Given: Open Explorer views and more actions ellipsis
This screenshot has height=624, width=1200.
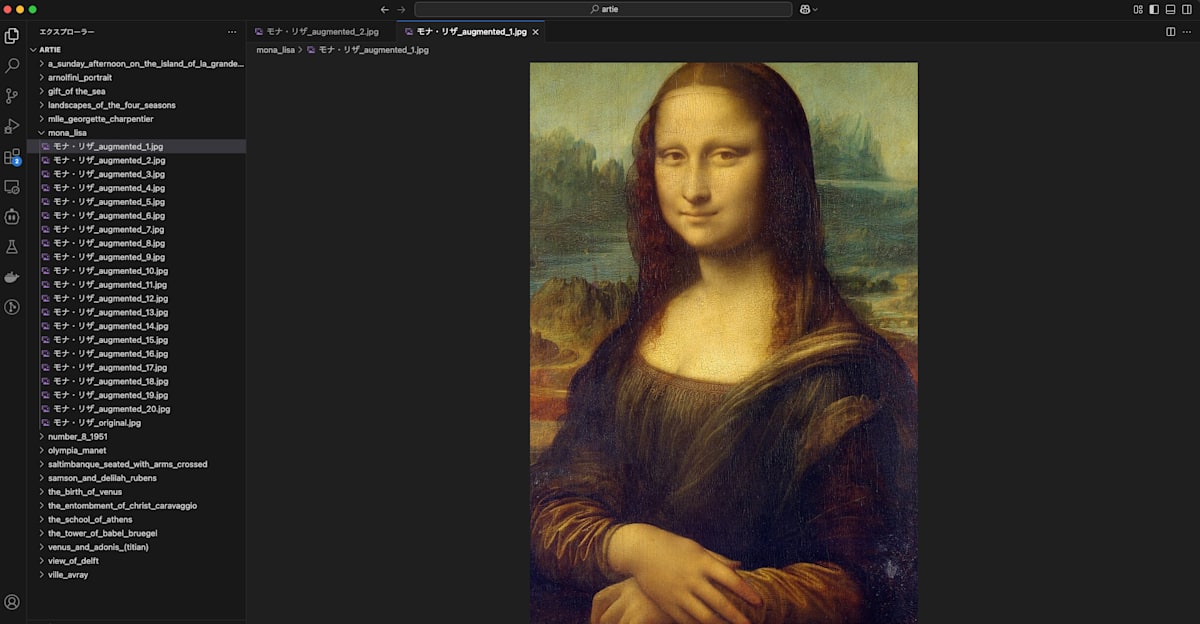Looking at the screenshot, I should coord(232,32).
